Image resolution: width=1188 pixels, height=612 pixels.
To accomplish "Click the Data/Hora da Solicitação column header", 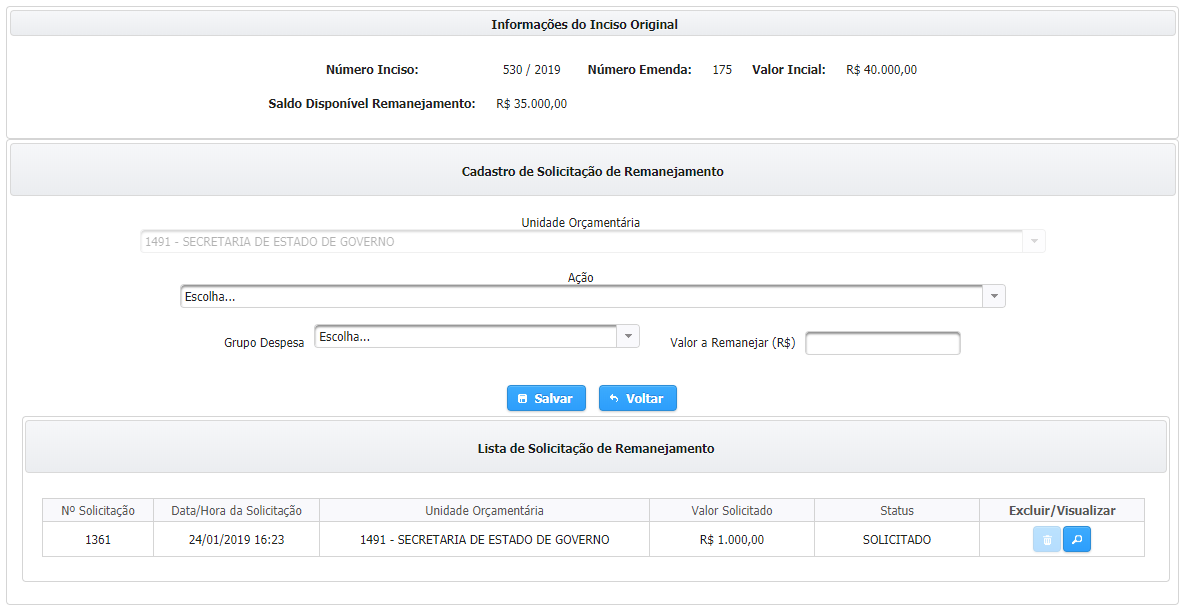I will point(236,511).
